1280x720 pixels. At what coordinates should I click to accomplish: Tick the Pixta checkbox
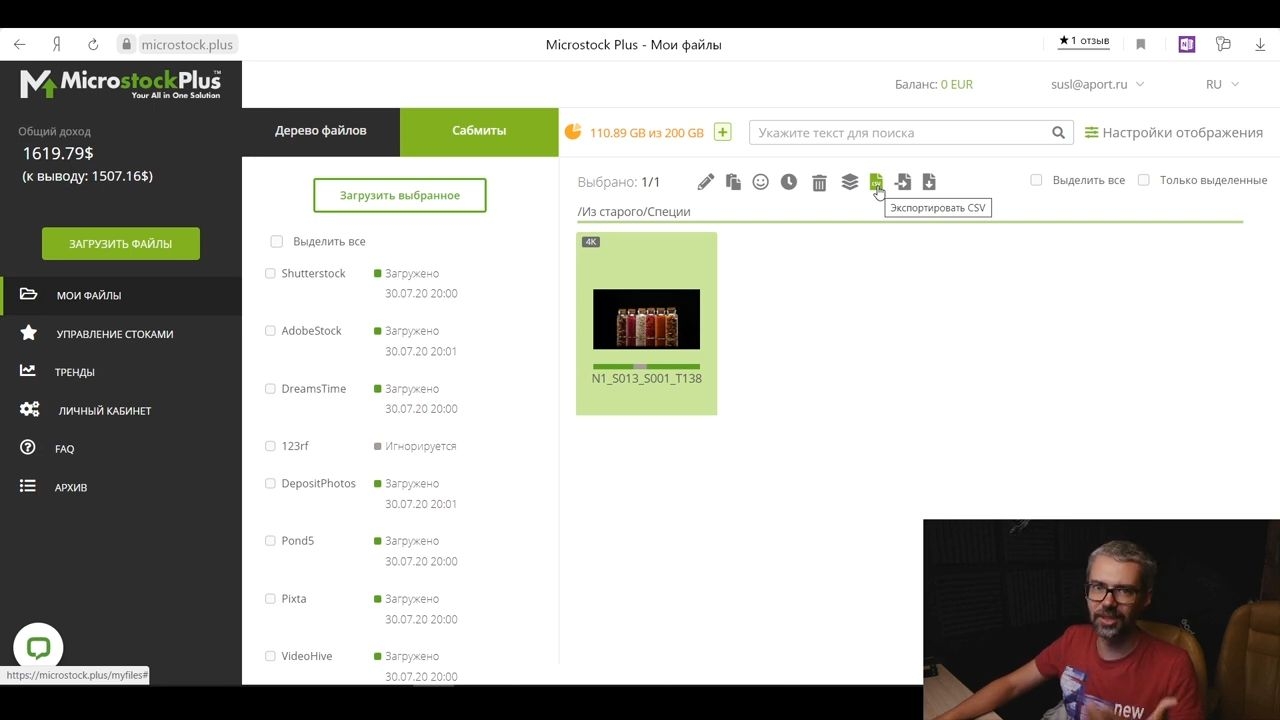[270, 598]
